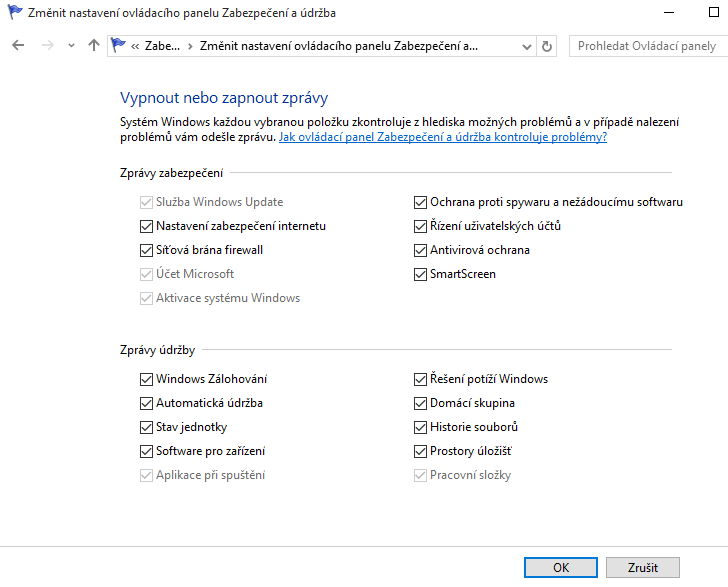Click the Zprávy údržby section label
Viewport: 728px width, 587px height.
click(x=157, y=350)
